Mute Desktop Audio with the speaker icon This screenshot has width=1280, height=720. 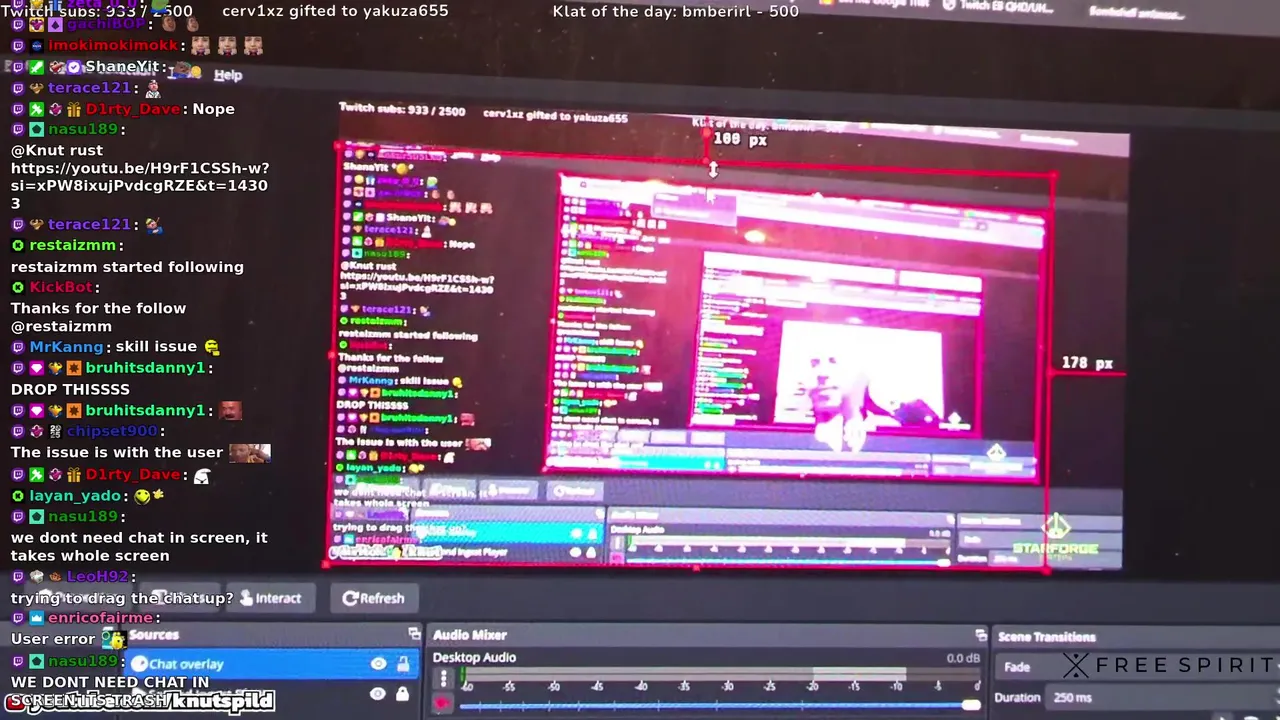click(442, 704)
